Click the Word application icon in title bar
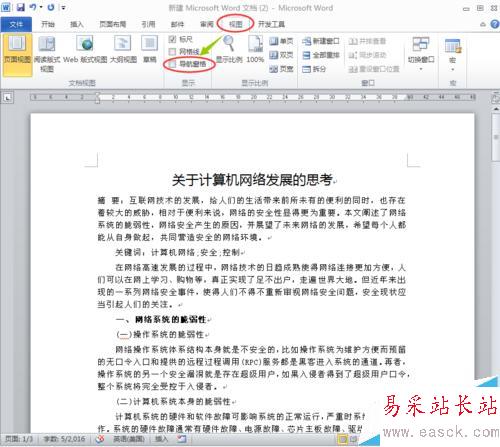This screenshot has width=500, height=447. click(6, 7)
